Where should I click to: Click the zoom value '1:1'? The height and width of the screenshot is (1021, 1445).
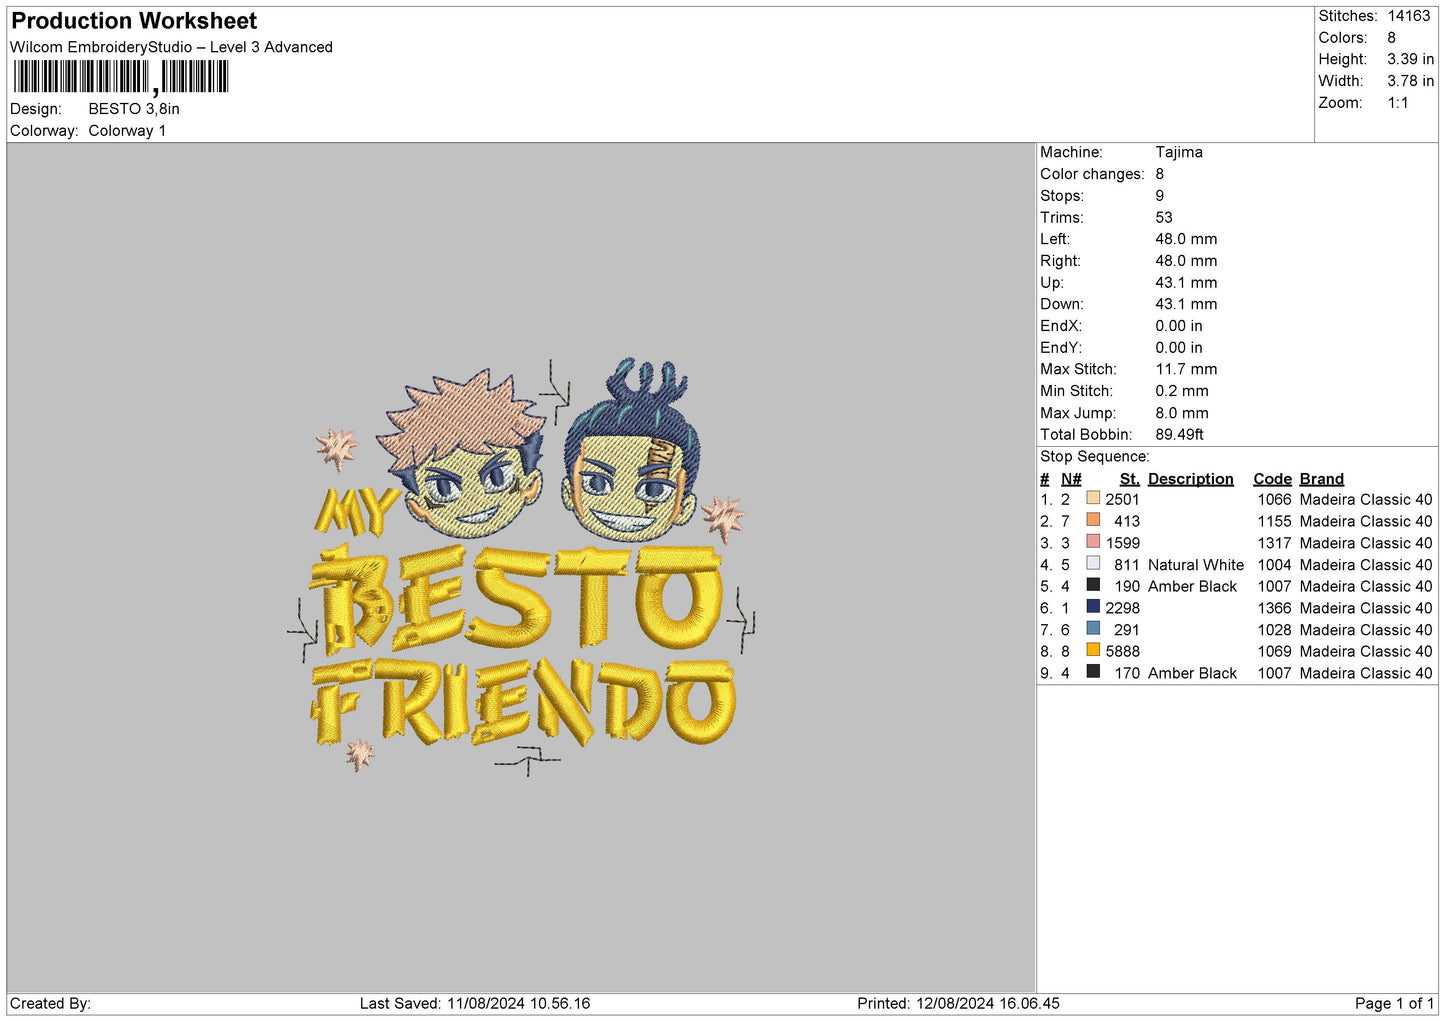point(1397,103)
